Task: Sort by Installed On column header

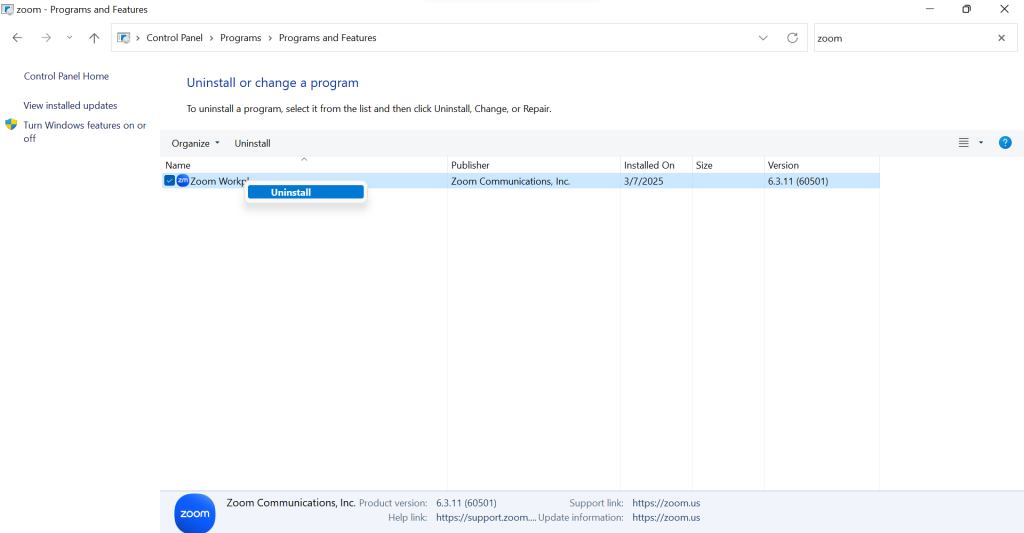Action: tap(656, 165)
